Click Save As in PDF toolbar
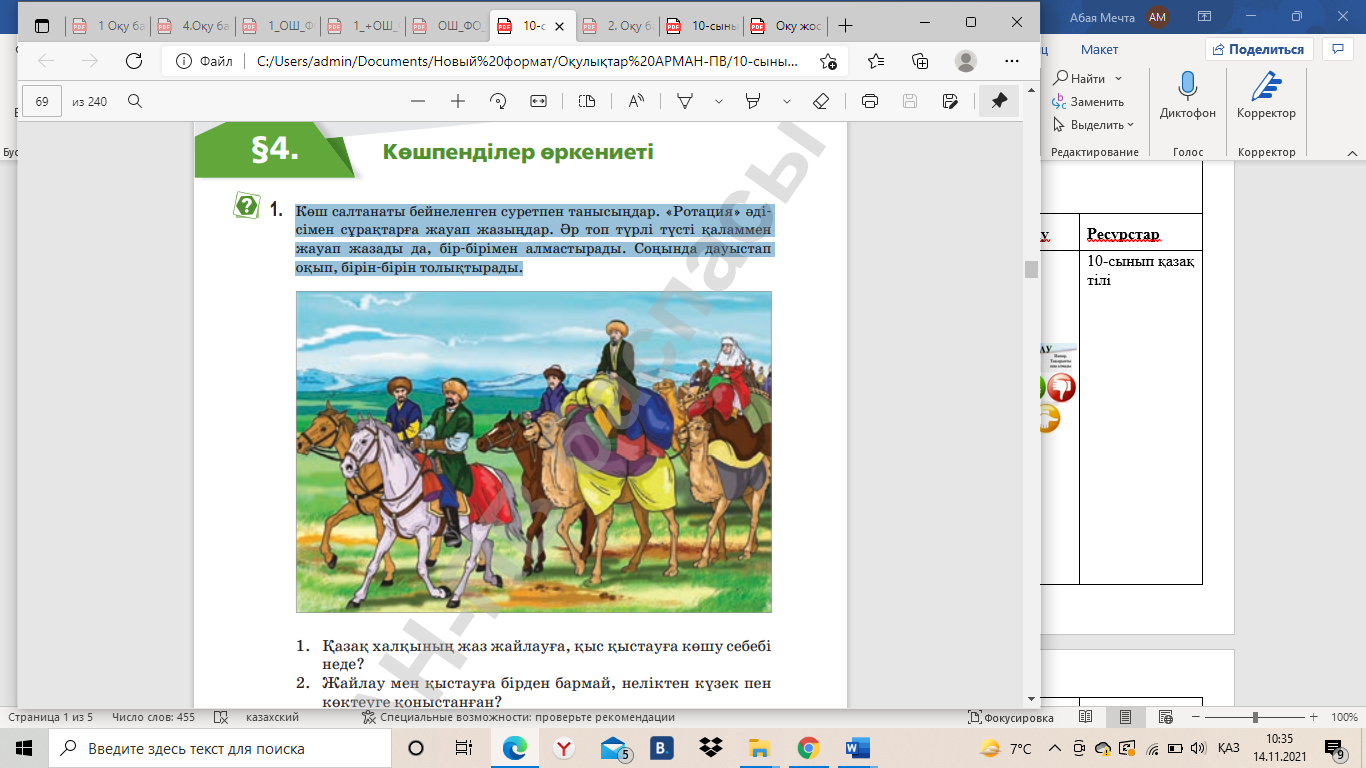 click(950, 101)
